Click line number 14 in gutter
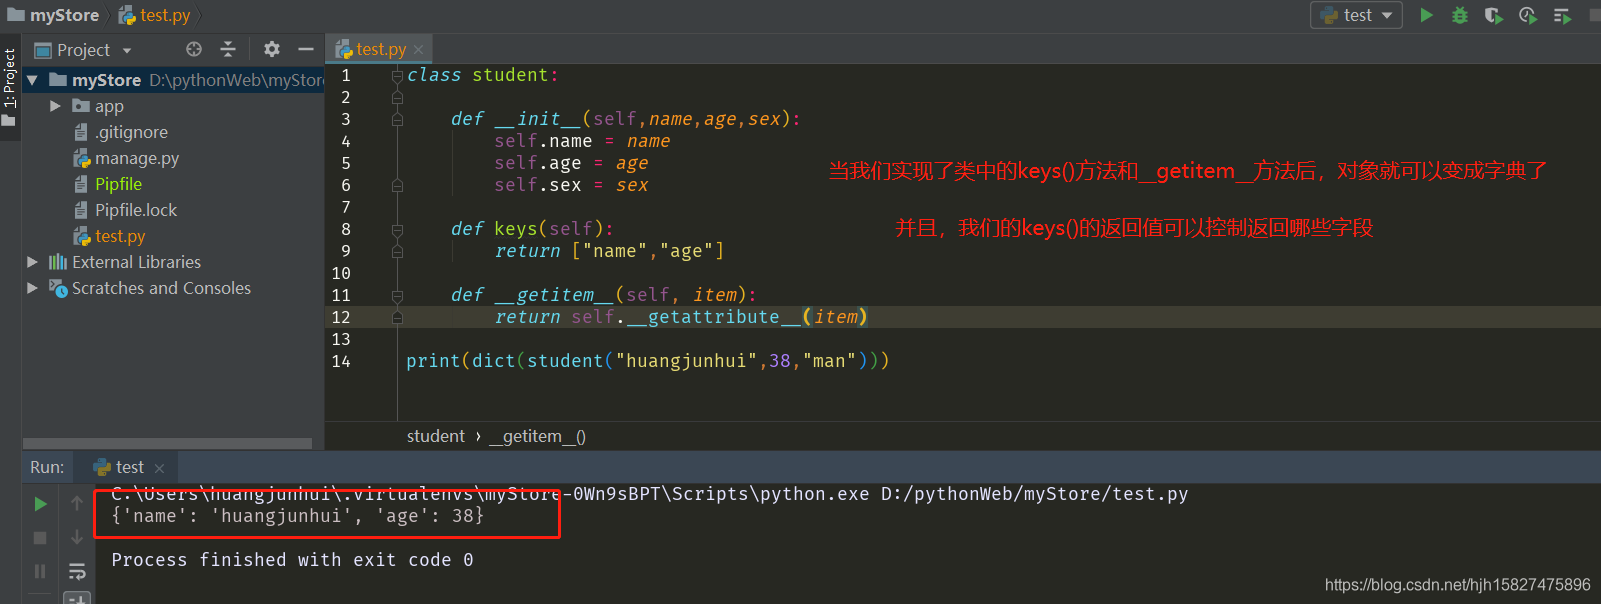Image resolution: width=1601 pixels, height=604 pixels. (x=341, y=361)
